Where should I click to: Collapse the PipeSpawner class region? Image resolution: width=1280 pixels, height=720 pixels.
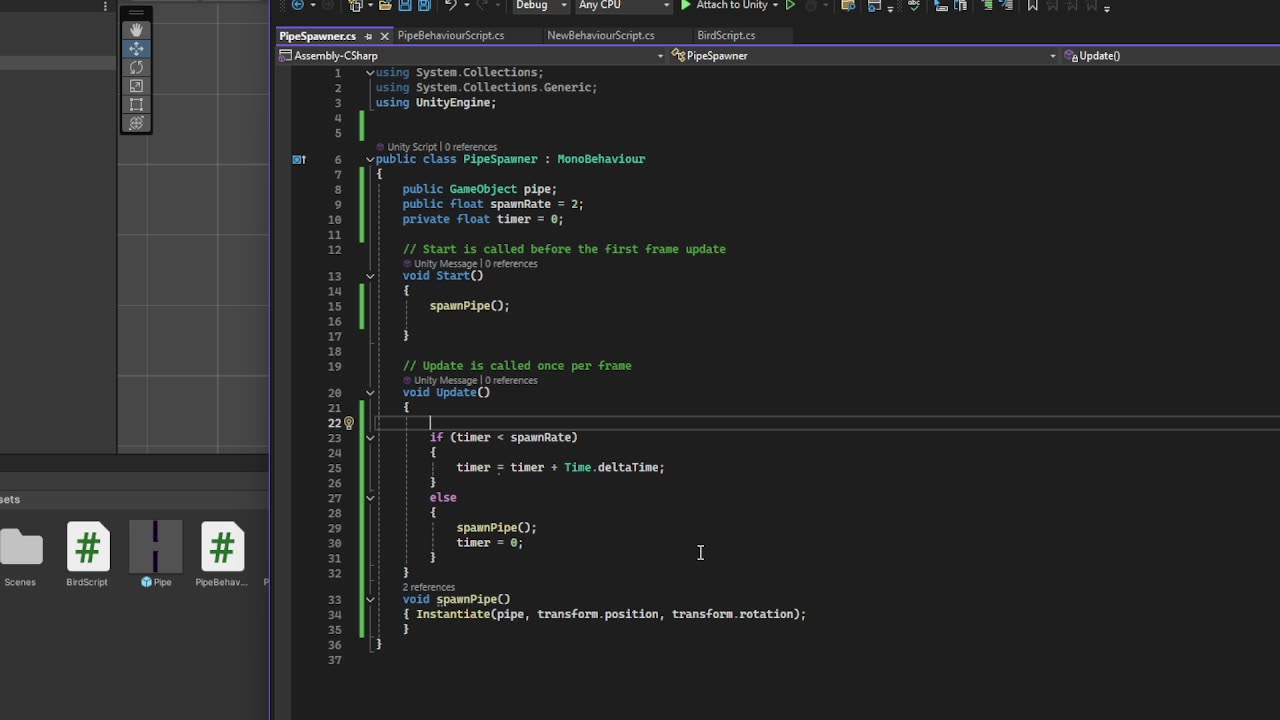(370, 159)
